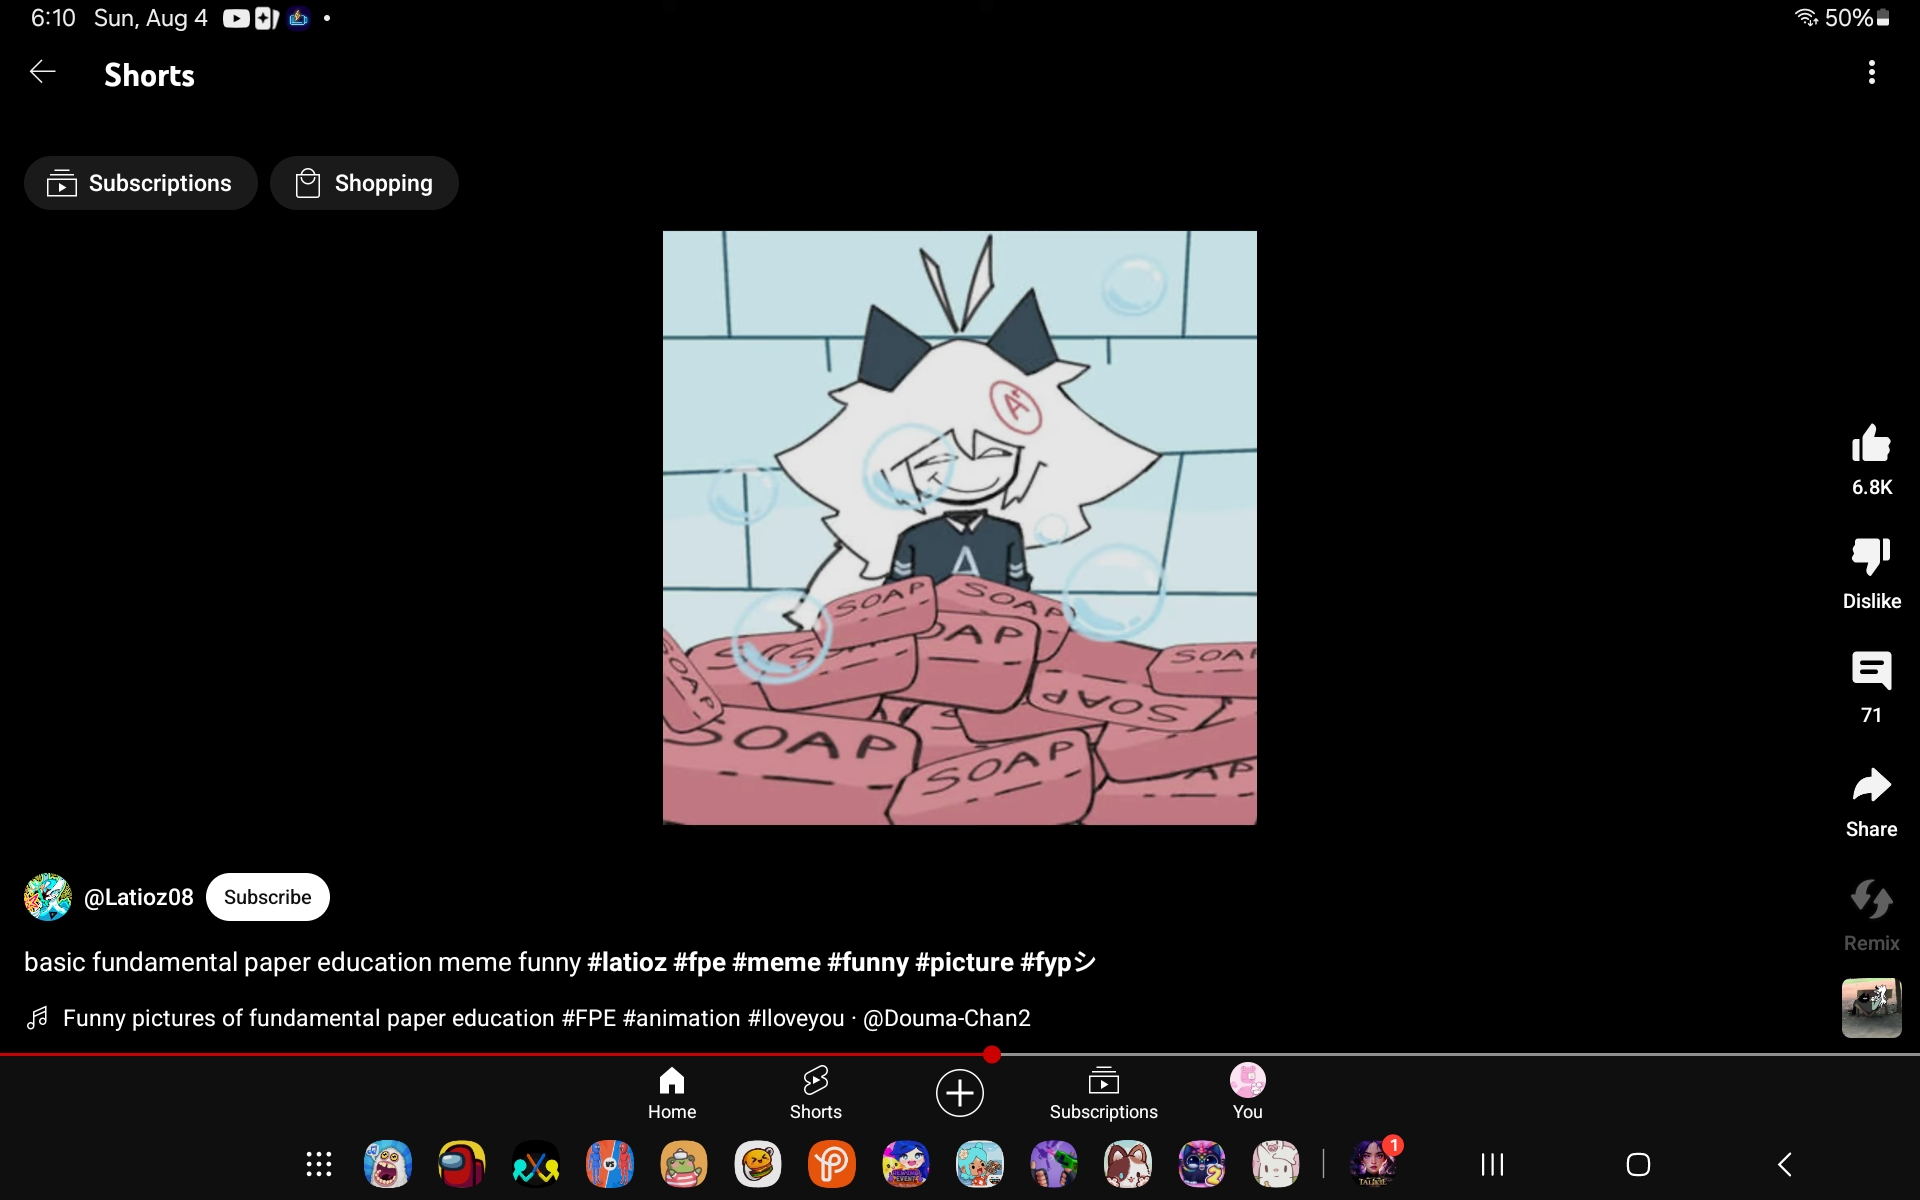
Task: Tap the Dislike thumbs down icon
Action: coord(1871,557)
